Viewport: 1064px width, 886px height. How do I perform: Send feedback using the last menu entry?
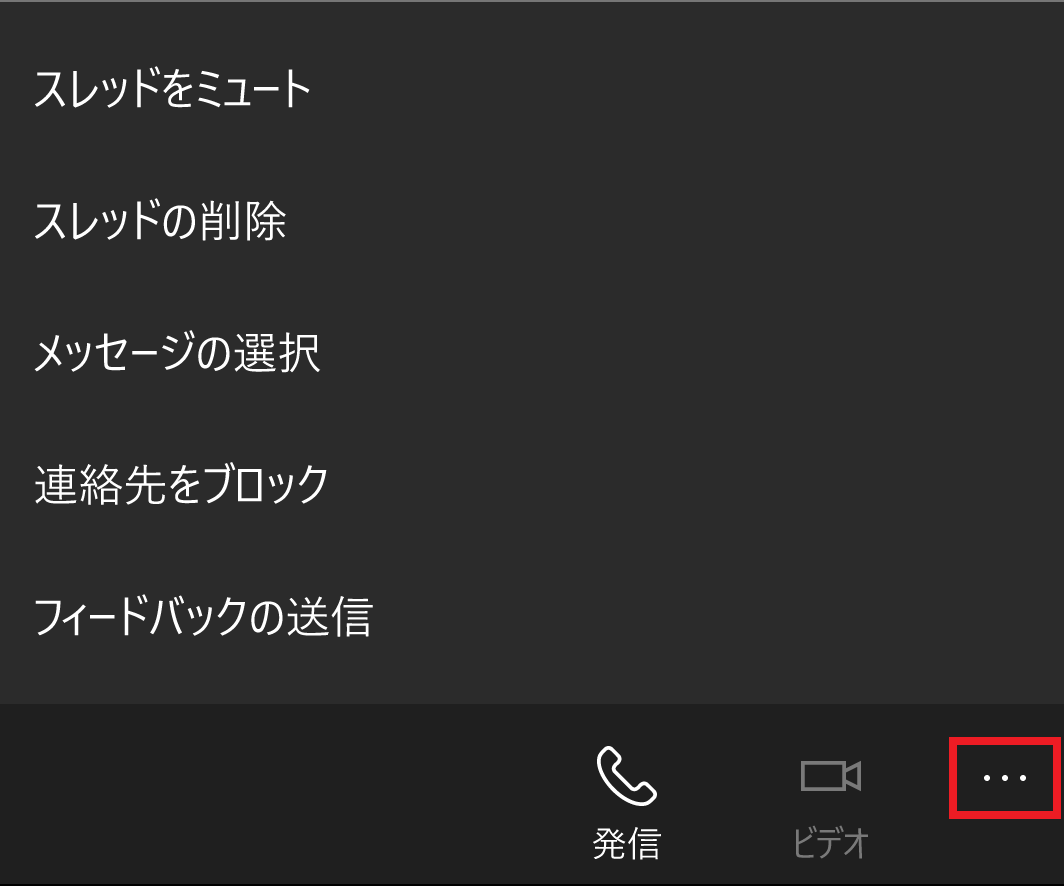(x=532, y=617)
